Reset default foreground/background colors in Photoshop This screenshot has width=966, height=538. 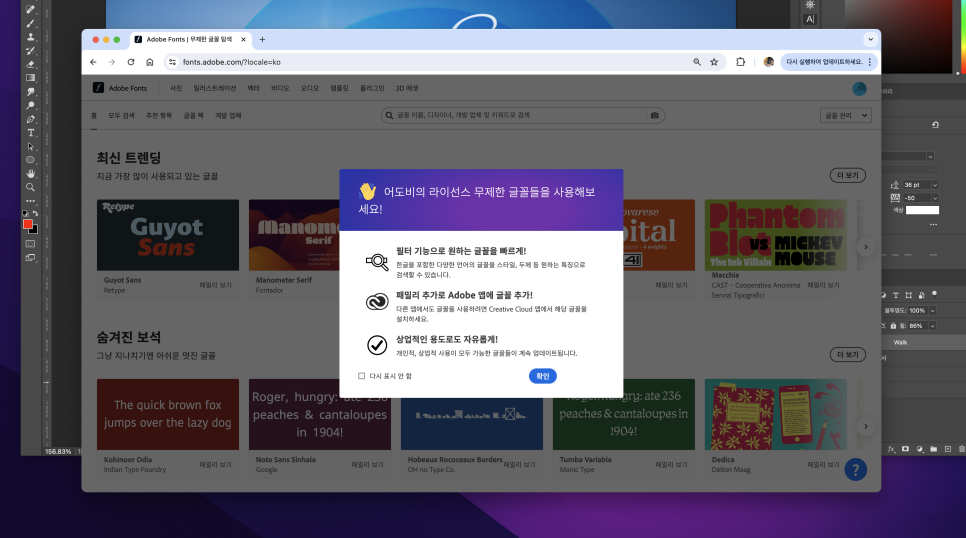(x=25, y=213)
